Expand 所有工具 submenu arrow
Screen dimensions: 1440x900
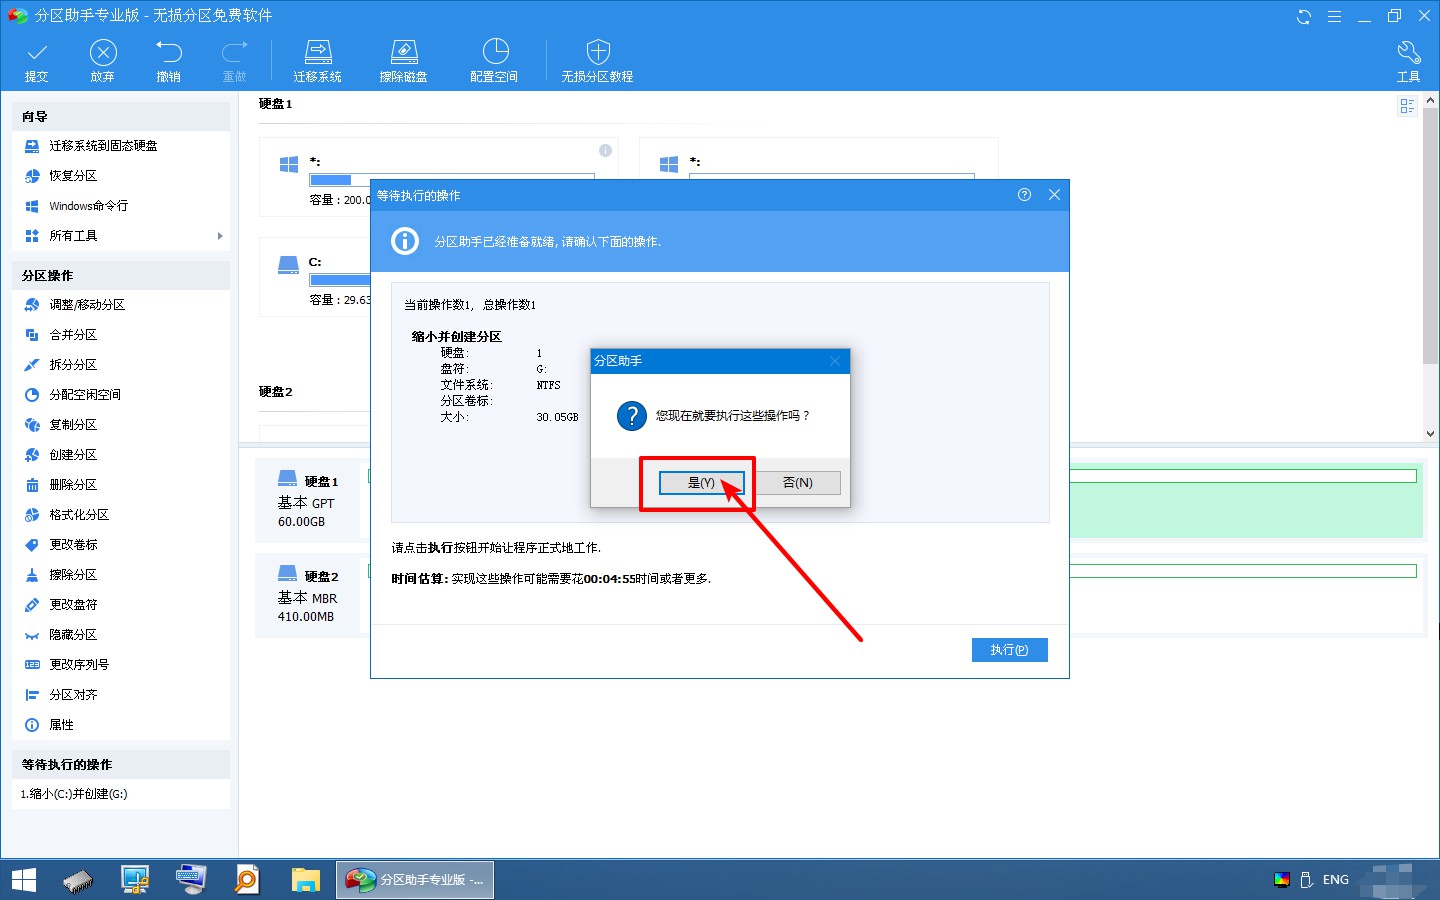point(220,236)
